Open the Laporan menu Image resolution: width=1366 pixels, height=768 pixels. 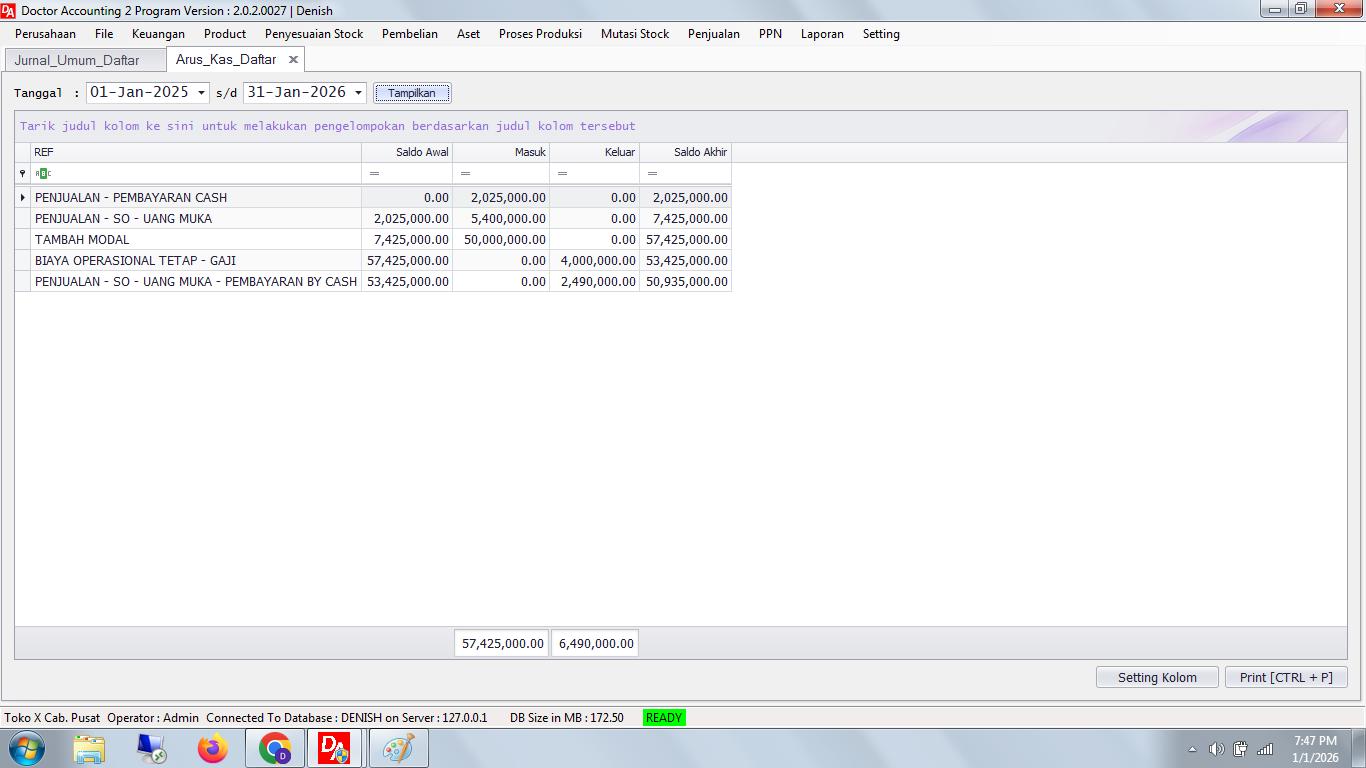(x=822, y=34)
